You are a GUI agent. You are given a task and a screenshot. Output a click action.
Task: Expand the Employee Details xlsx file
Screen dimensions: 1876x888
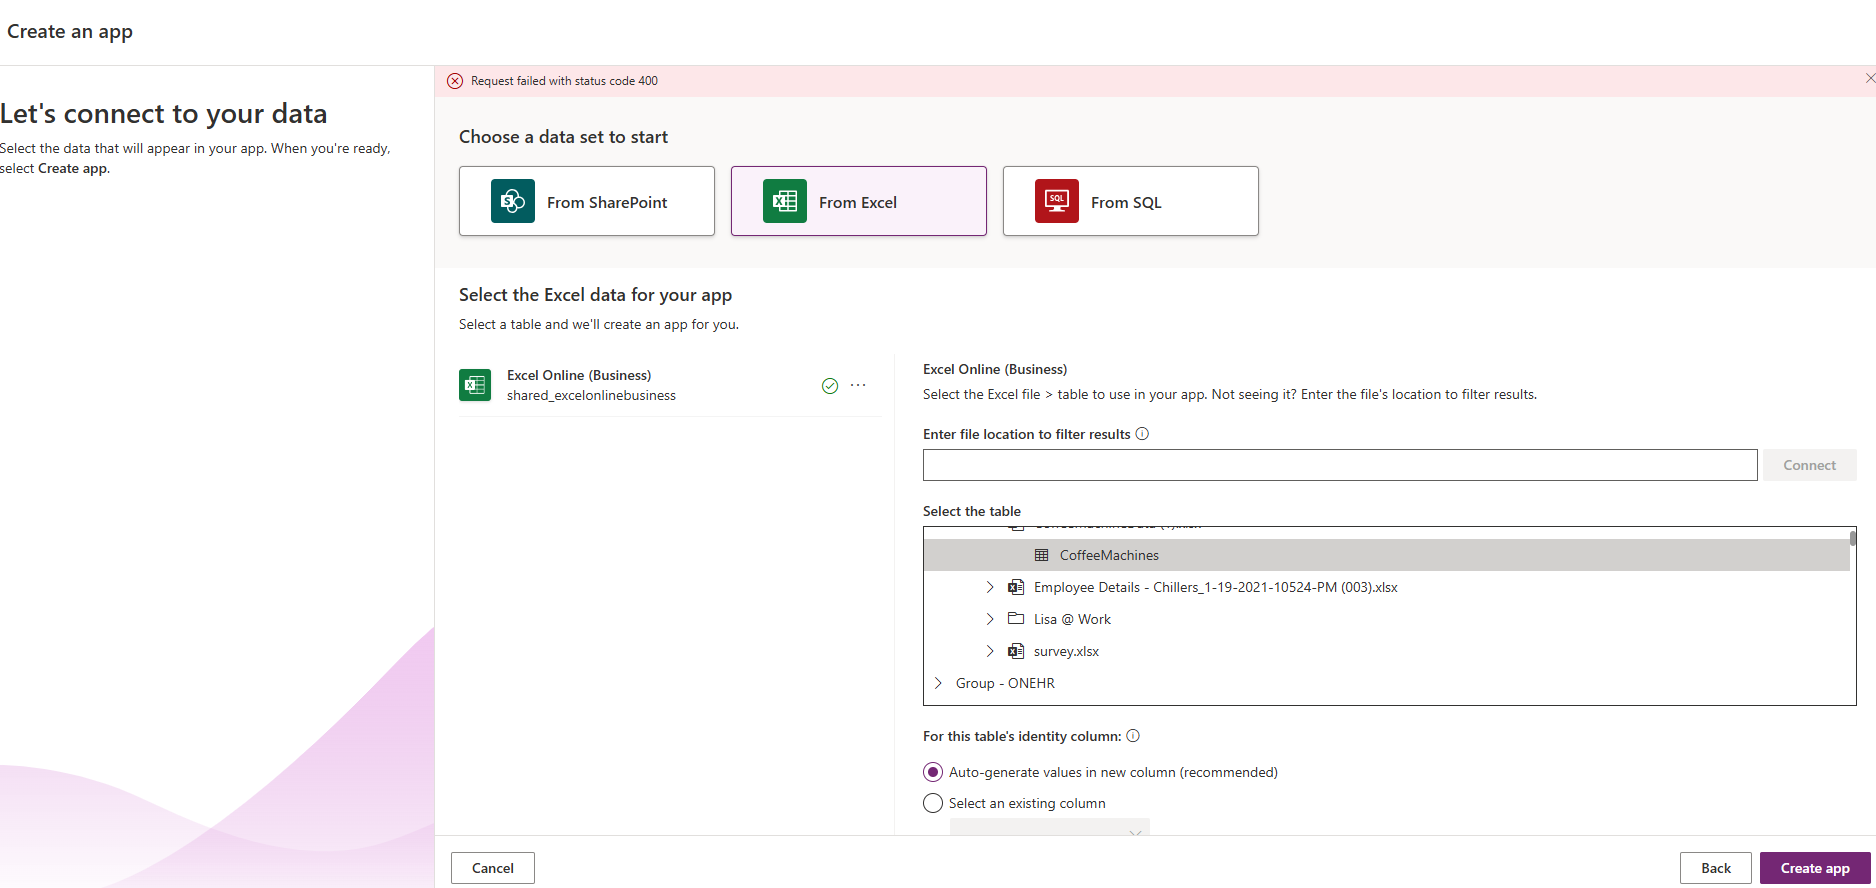pos(990,587)
